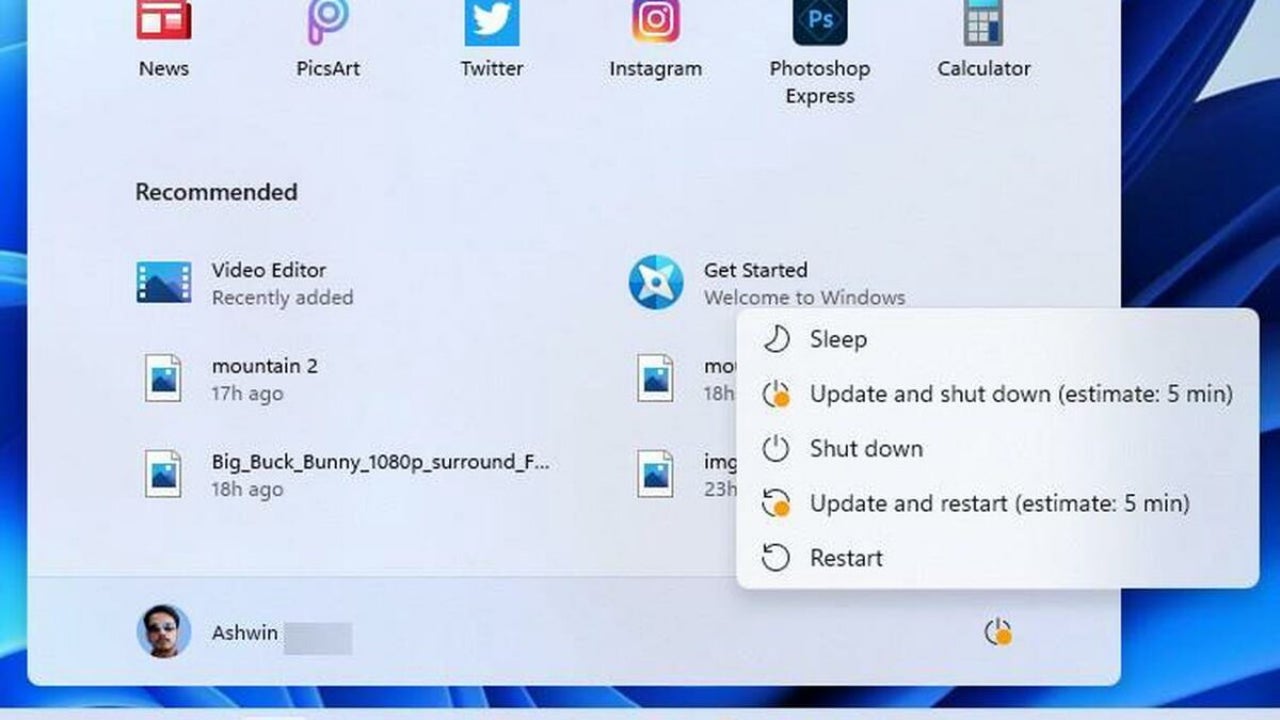Choose Sleep from the power menu
1280x720 pixels.
click(997, 340)
